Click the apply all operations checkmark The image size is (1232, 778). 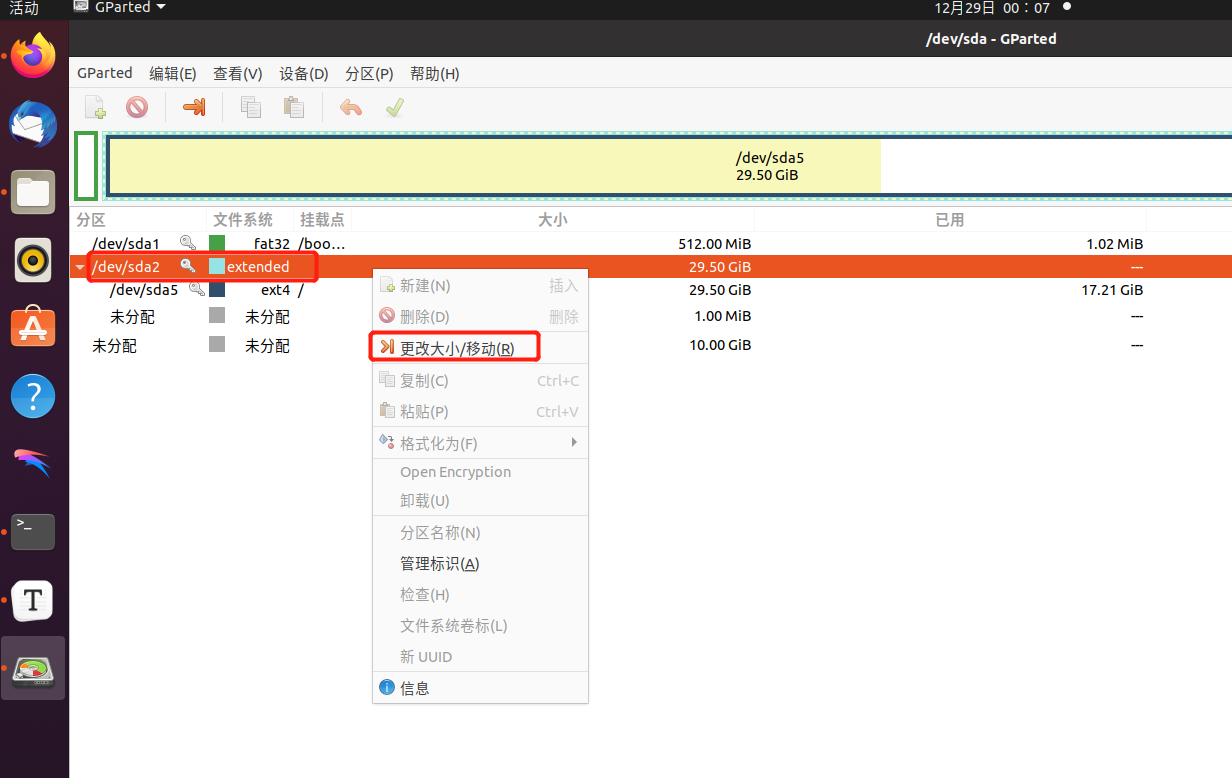pyautogui.click(x=395, y=107)
